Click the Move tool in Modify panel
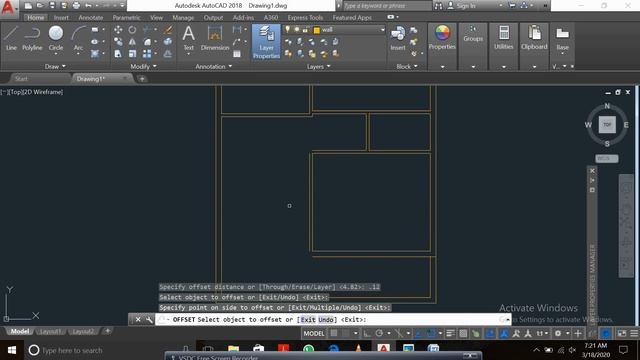 (x=118, y=30)
